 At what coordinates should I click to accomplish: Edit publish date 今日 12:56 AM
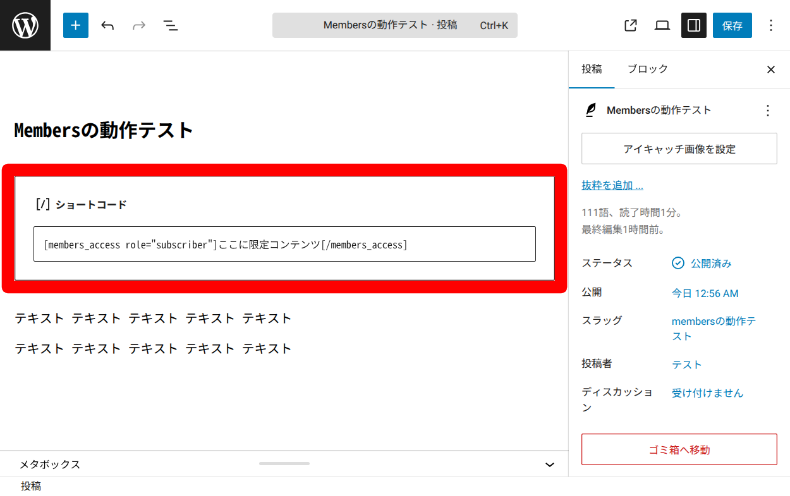pyautogui.click(x=705, y=293)
